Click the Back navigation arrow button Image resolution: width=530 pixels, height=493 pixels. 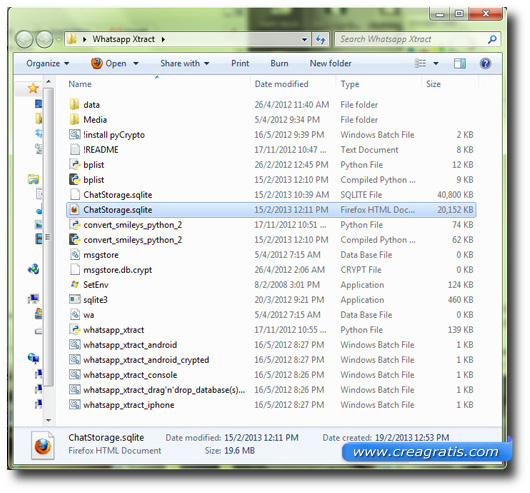coord(24,39)
